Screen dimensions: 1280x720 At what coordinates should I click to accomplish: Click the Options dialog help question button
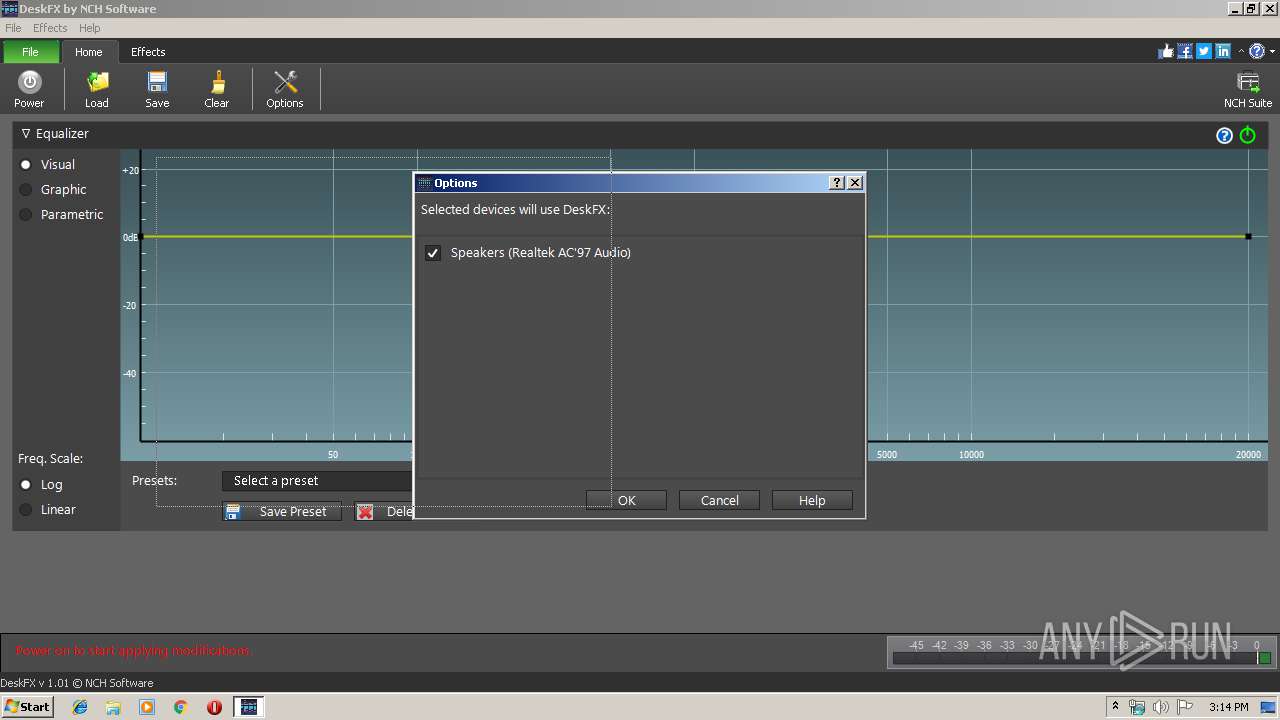coord(837,183)
